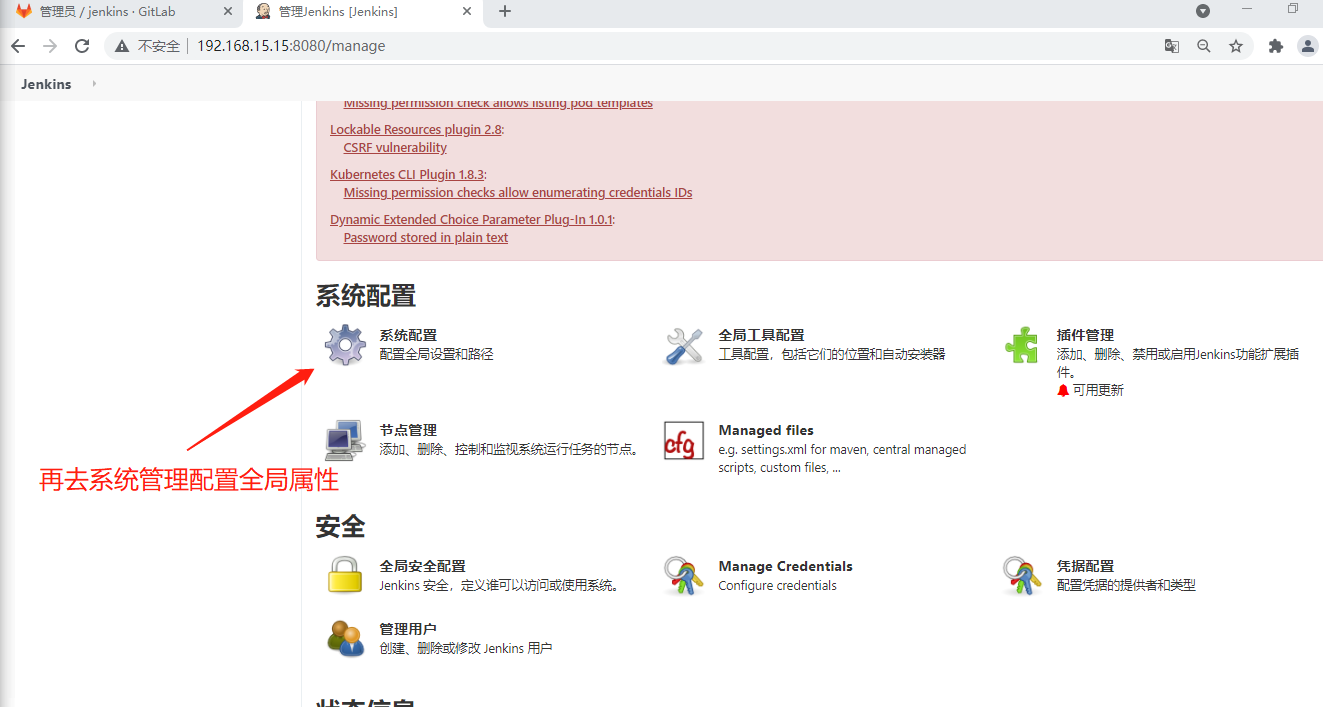Click the 凭据配置 title
The width and height of the screenshot is (1323, 707).
[1085, 566]
